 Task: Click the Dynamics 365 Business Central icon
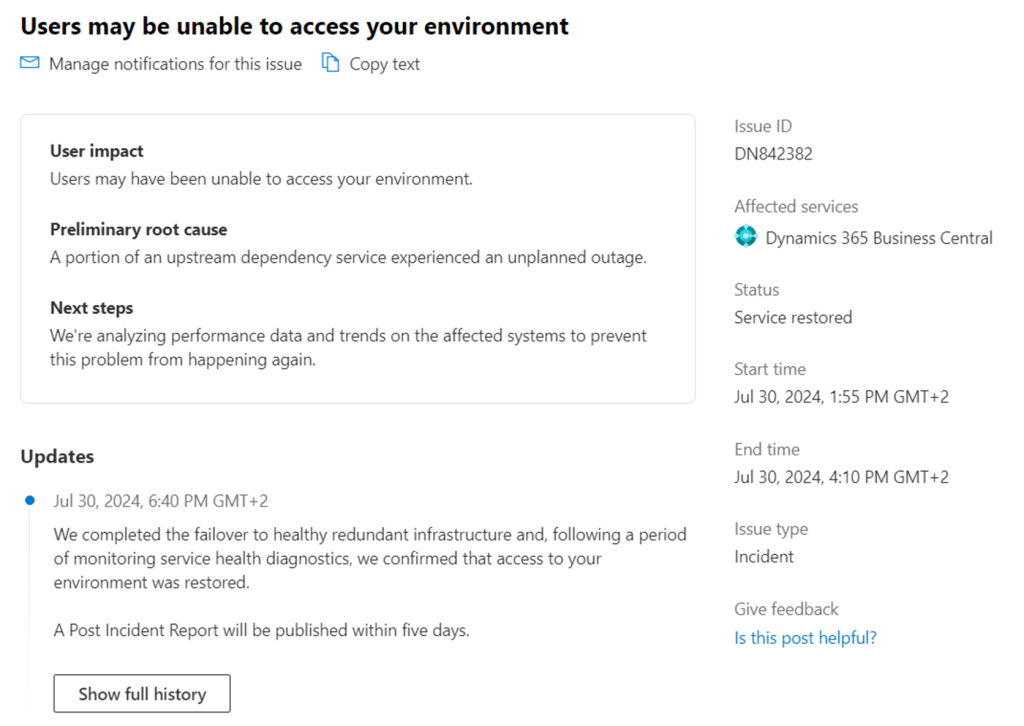pos(746,237)
